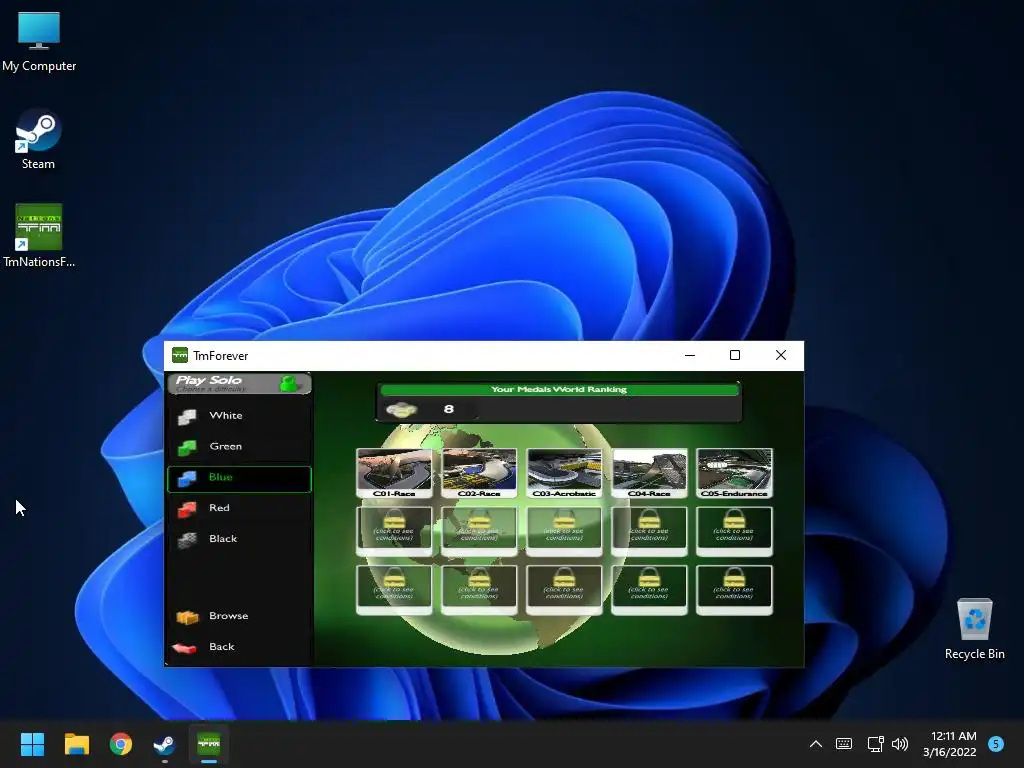
Task: Minimize the TmForever window
Action: [x=690, y=355]
